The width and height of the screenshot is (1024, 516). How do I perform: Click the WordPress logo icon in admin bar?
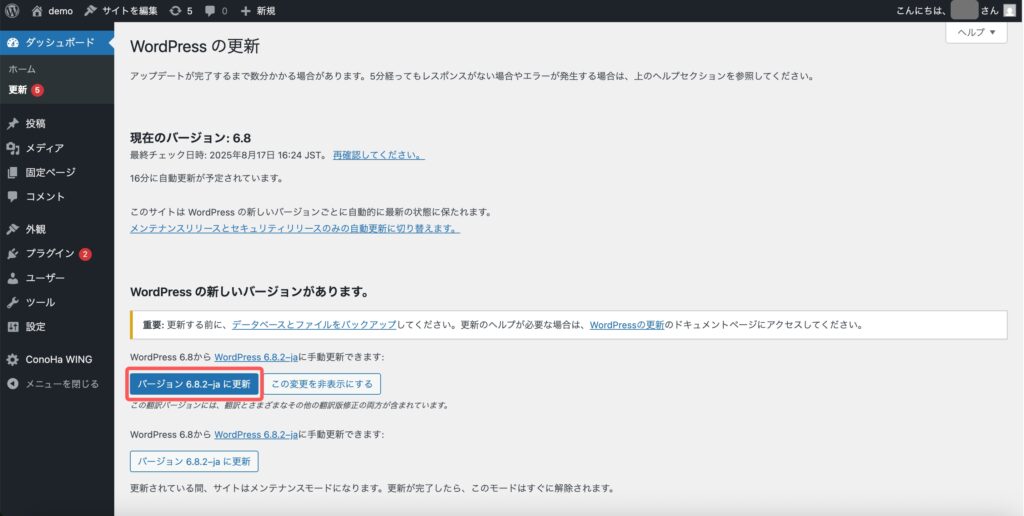[x=12, y=10]
